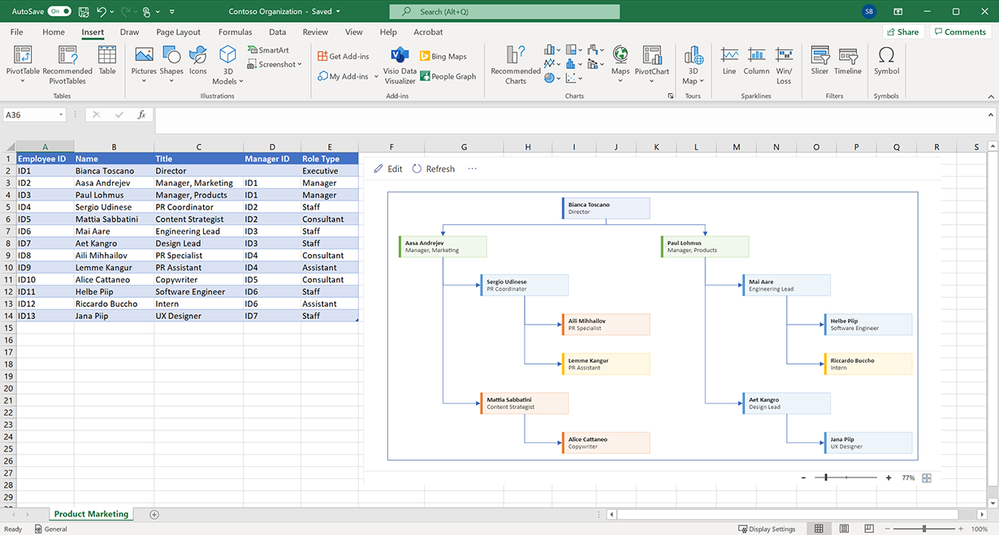The image size is (999, 535).
Task: Open Recommended Charts
Action: (x=515, y=65)
